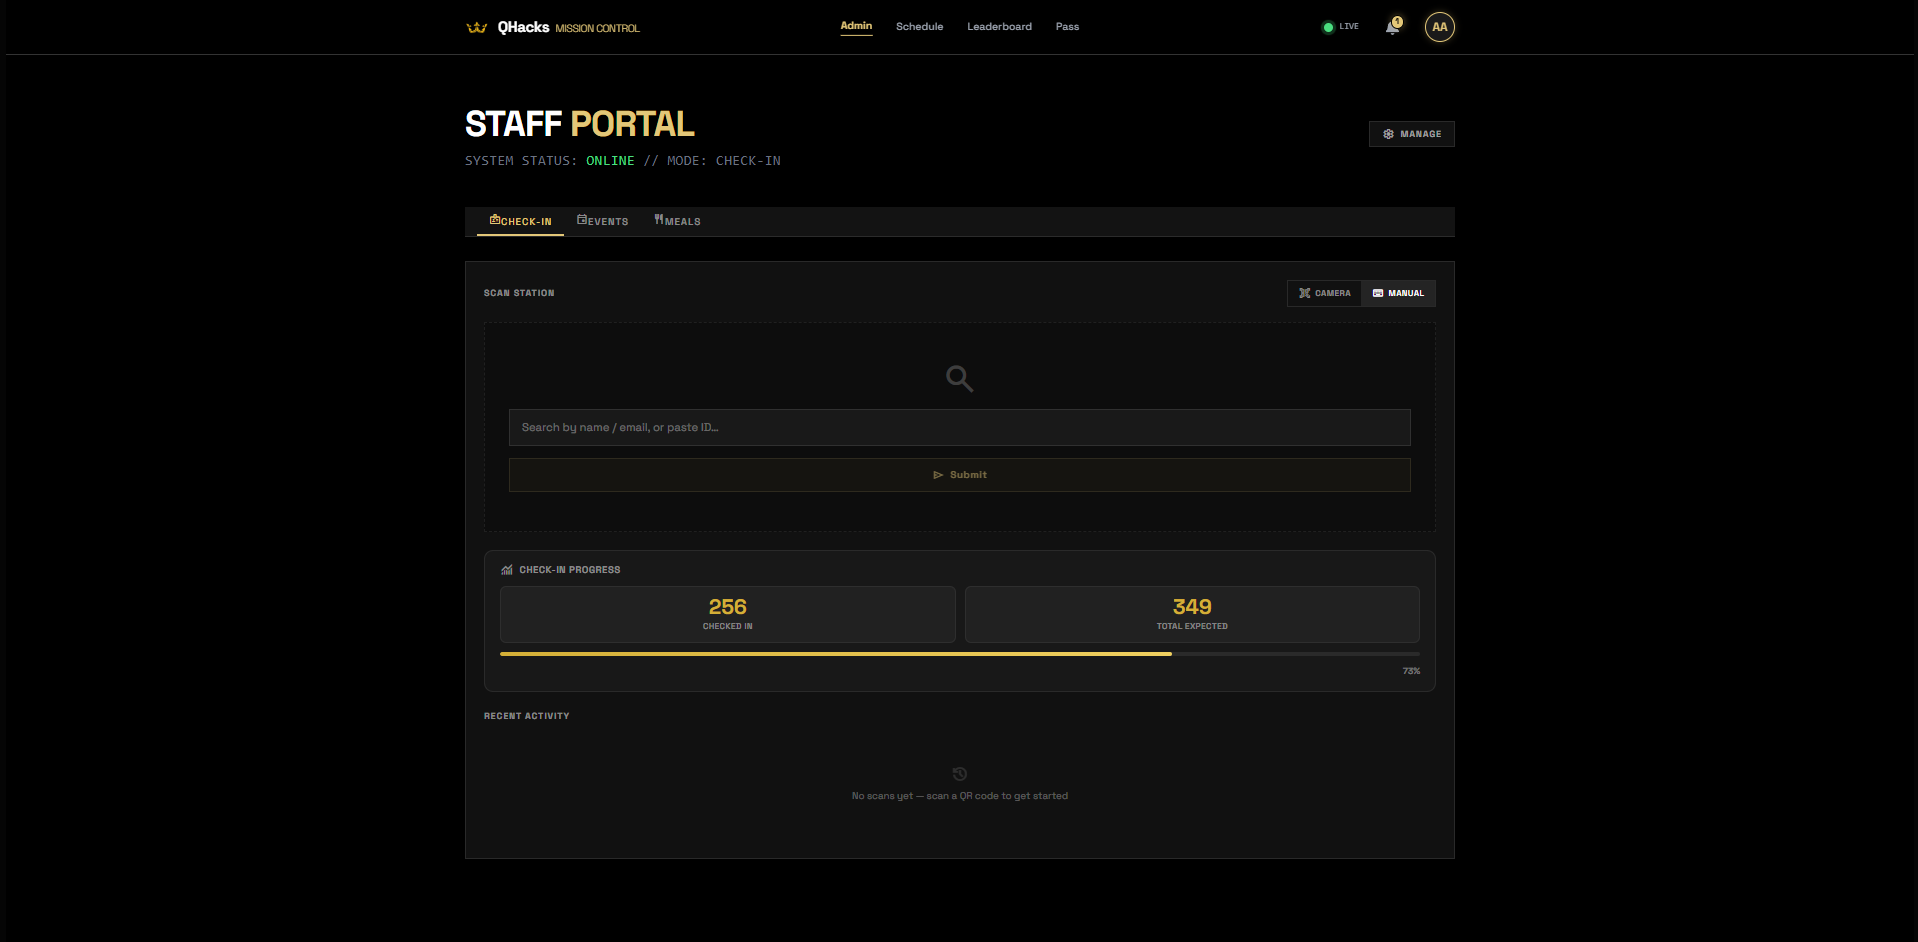This screenshot has height=942, width=1918.
Task: Expand the CHECK-IN PROGRESS panel
Action: (561, 569)
